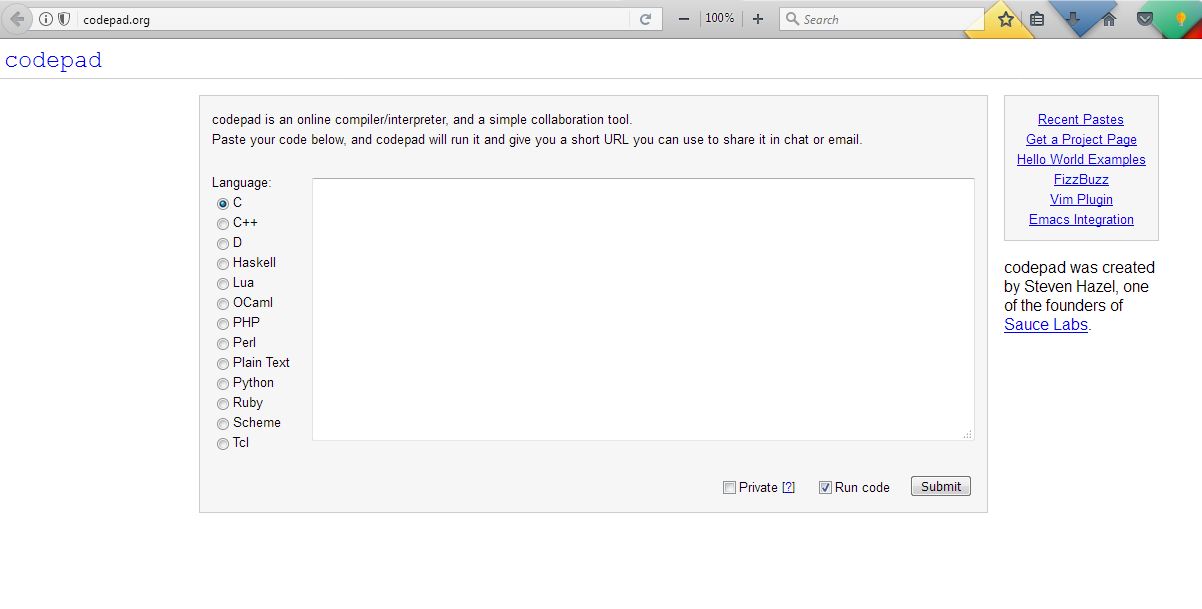Enable the Private checkbox
The image size is (1202, 609).
[x=730, y=487]
